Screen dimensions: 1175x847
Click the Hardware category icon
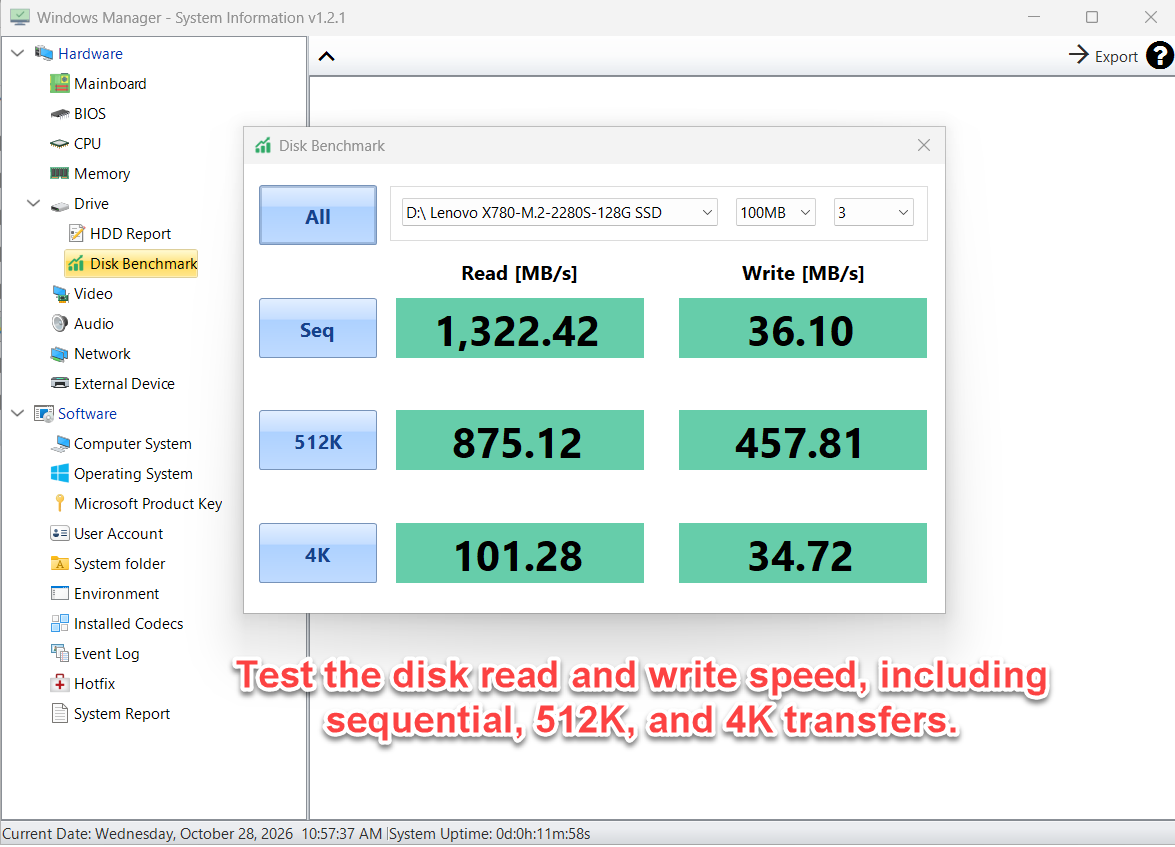point(43,53)
